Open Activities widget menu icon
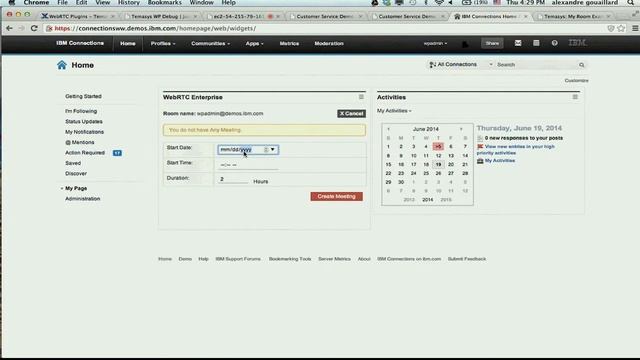Viewport: 640px width, 360px height. point(575,97)
